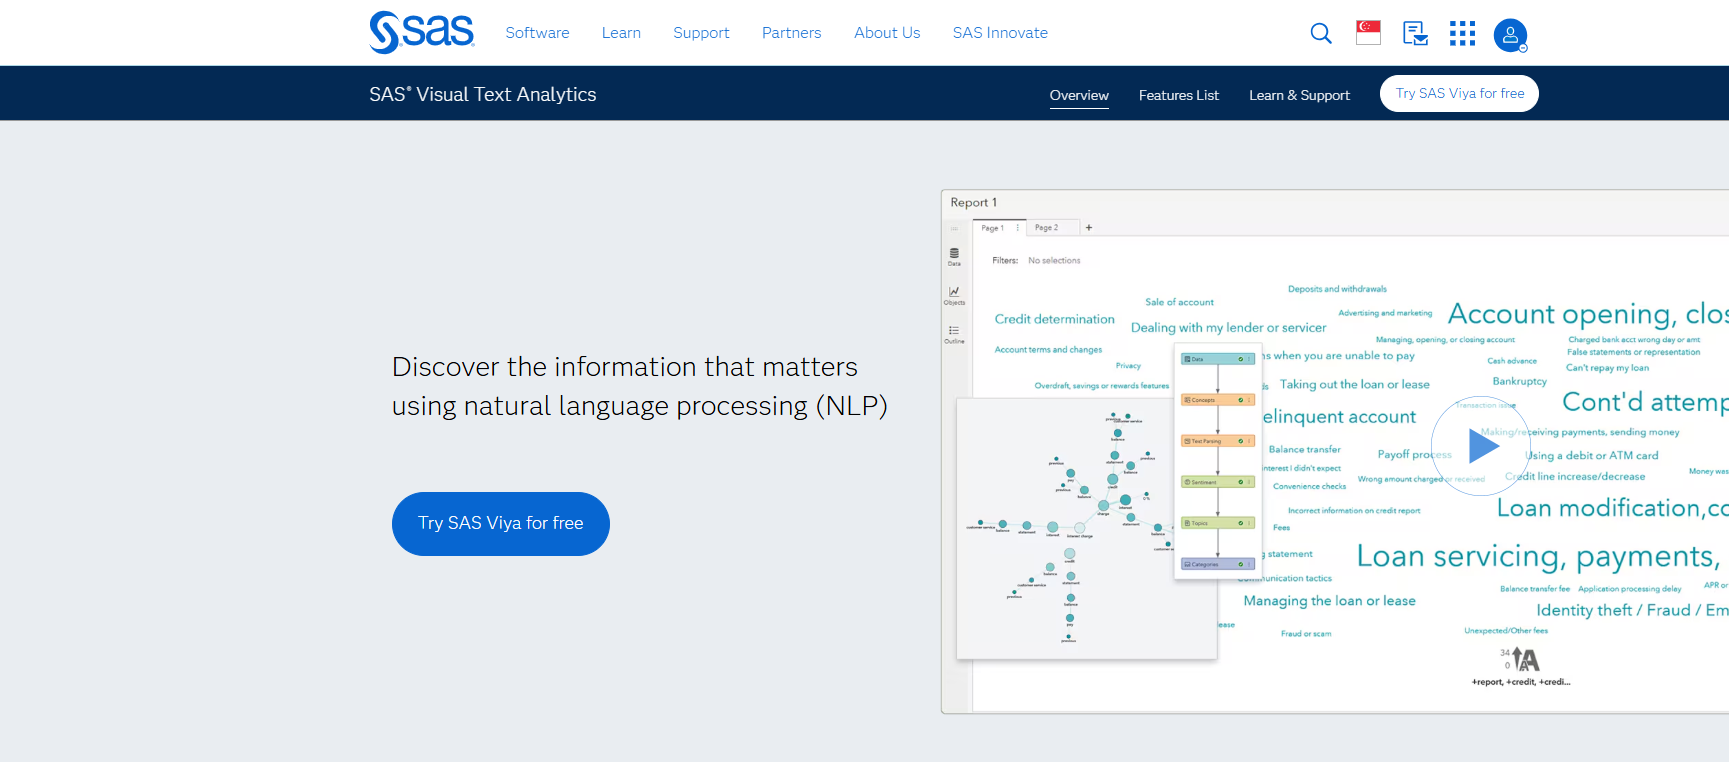Switch to the Features List tab
1729x762 pixels.
tap(1178, 95)
